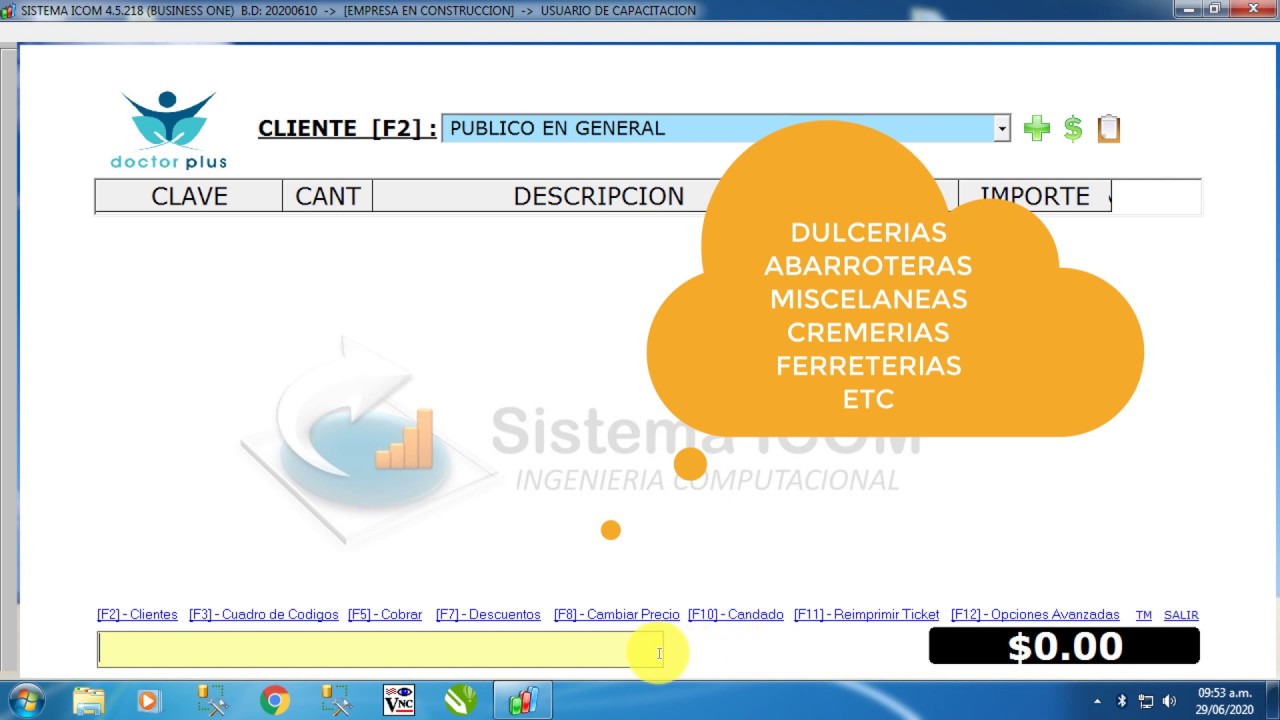The height and width of the screenshot is (720, 1280).
Task: Open Windows Explorer from the taskbar
Action: (88, 700)
